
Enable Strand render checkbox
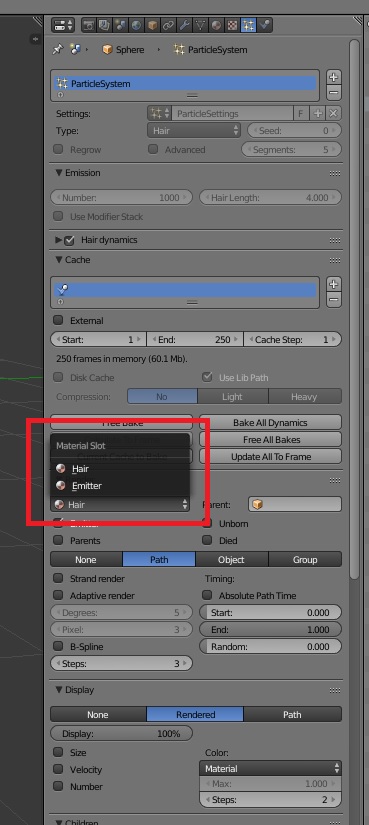point(59,578)
